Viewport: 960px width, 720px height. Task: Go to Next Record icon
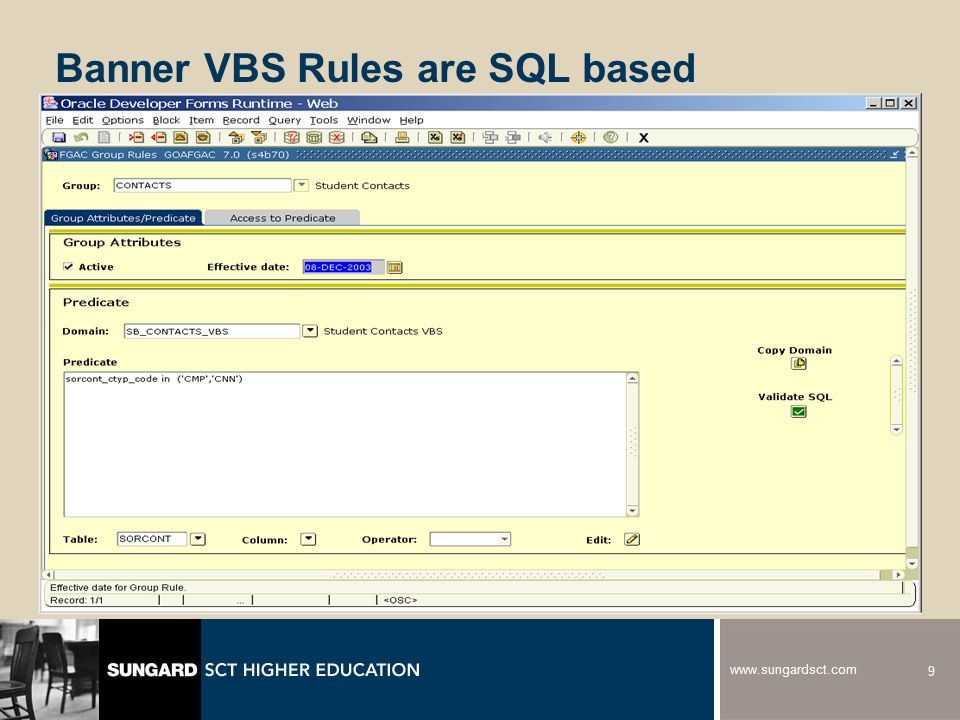[203, 137]
